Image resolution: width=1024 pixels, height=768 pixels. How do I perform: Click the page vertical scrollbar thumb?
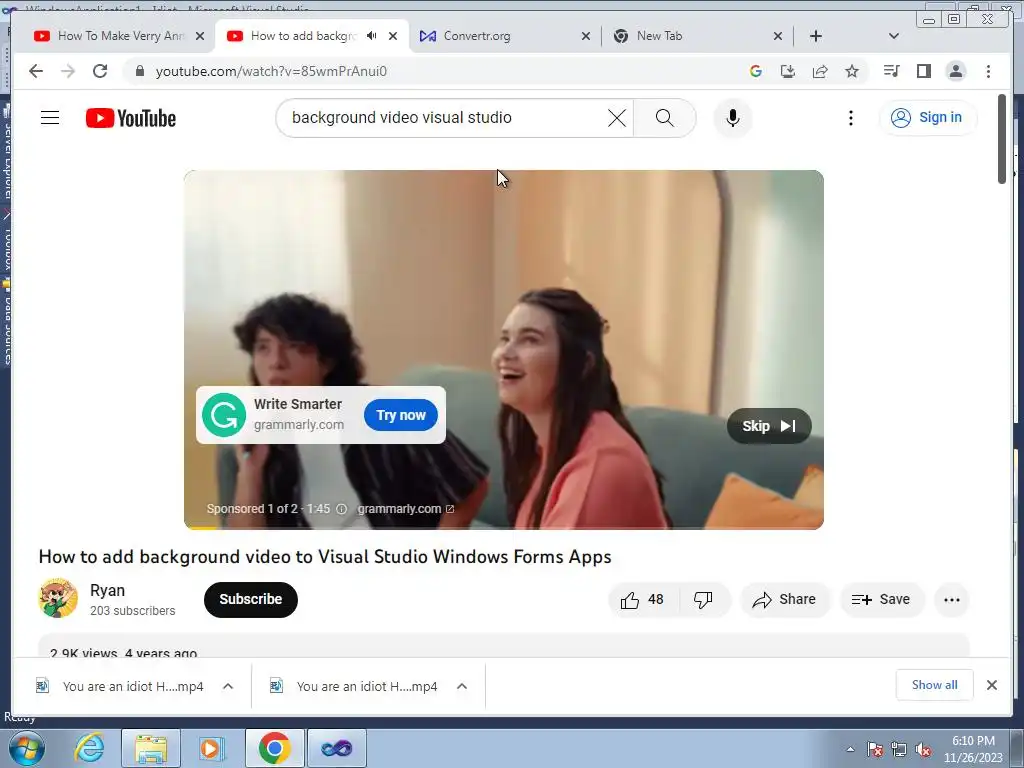pyautogui.click(x=1002, y=139)
